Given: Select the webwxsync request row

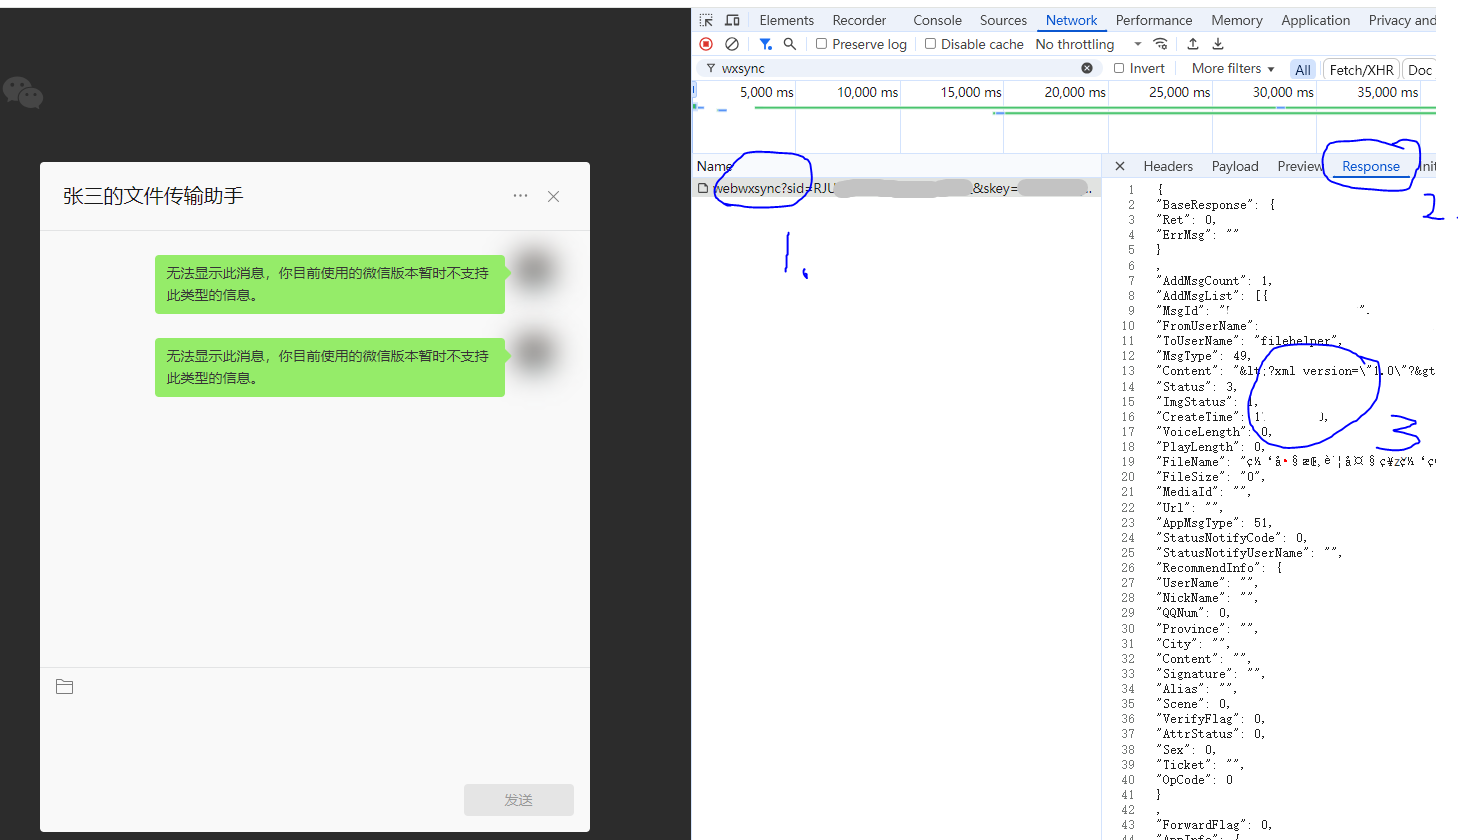Looking at the screenshot, I should click(x=897, y=188).
